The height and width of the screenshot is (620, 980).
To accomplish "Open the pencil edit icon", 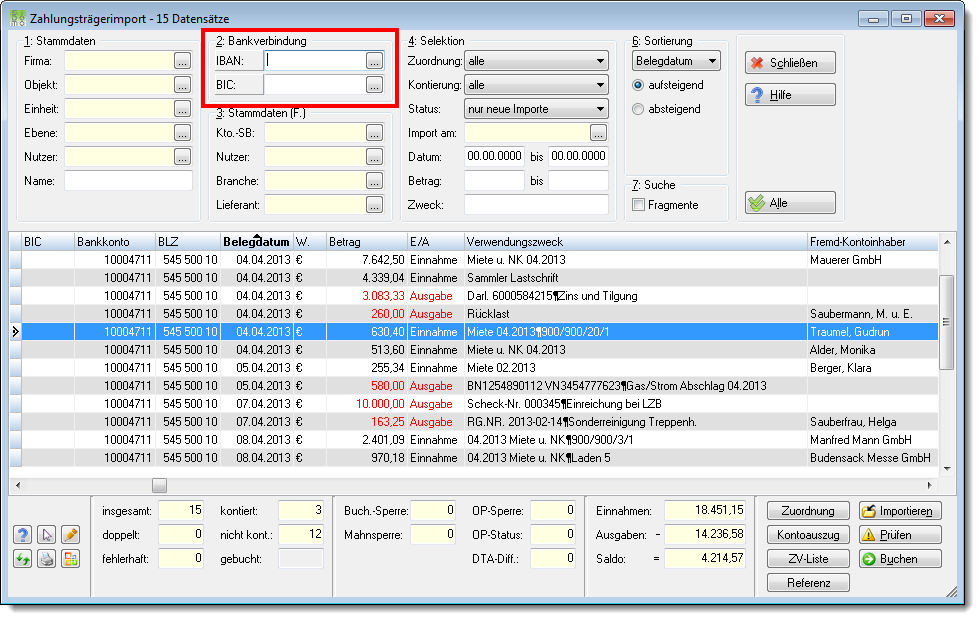I will pyautogui.click(x=71, y=535).
